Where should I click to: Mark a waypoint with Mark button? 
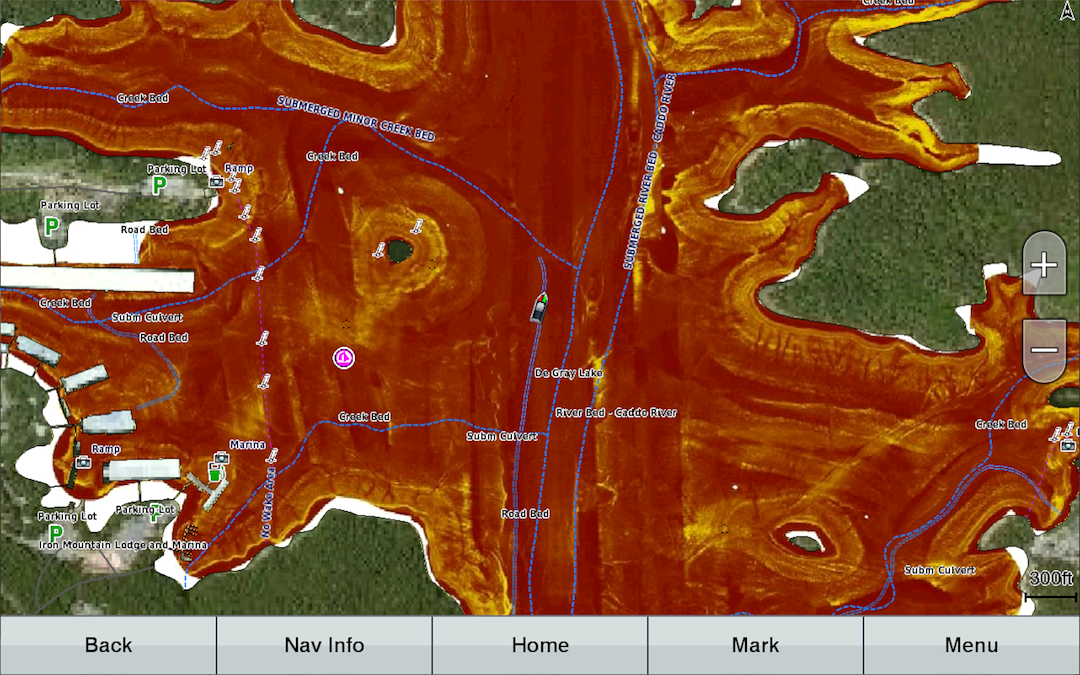[x=755, y=645]
